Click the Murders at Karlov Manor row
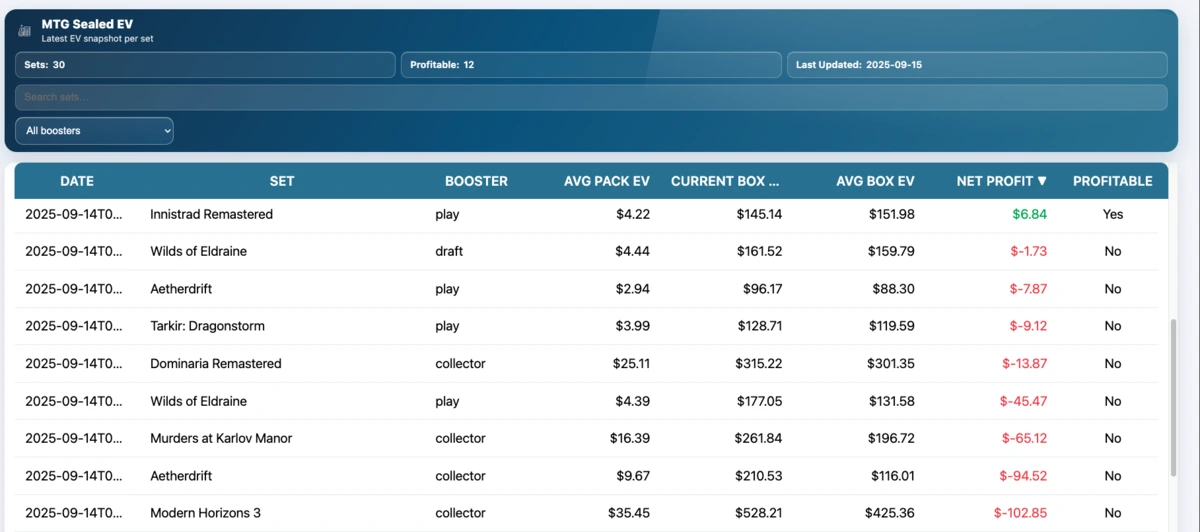This screenshot has width=1200, height=532. [x=221, y=438]
